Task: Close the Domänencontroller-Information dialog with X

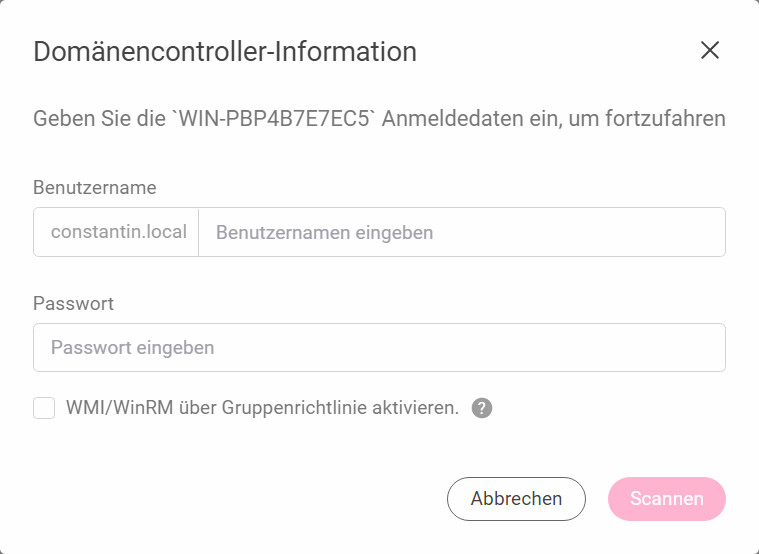Action: click(710, 50)
